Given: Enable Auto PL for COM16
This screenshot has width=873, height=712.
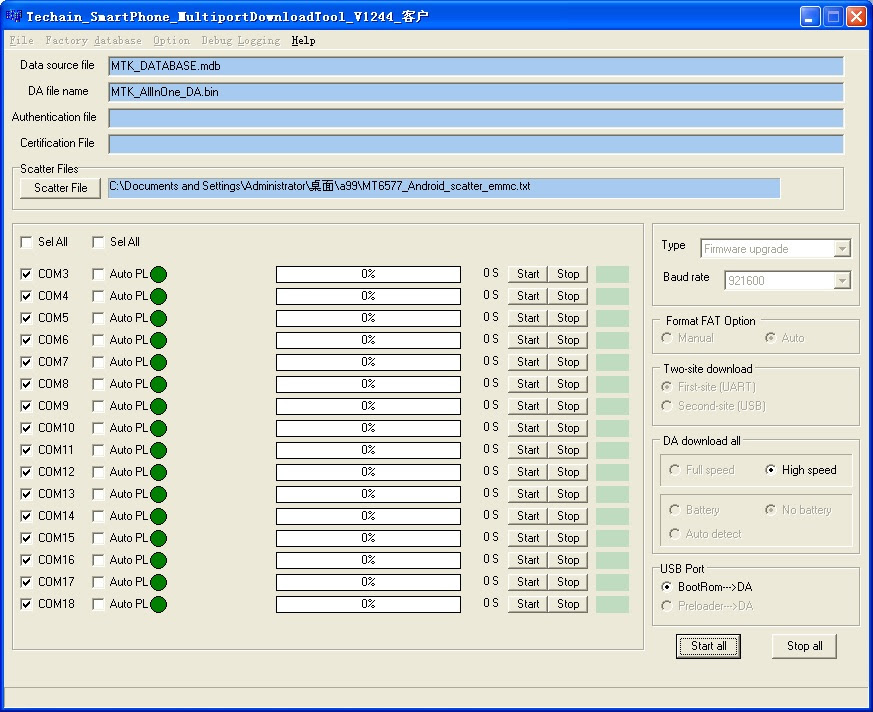Looking at the screenshot, I should point(98,559).
